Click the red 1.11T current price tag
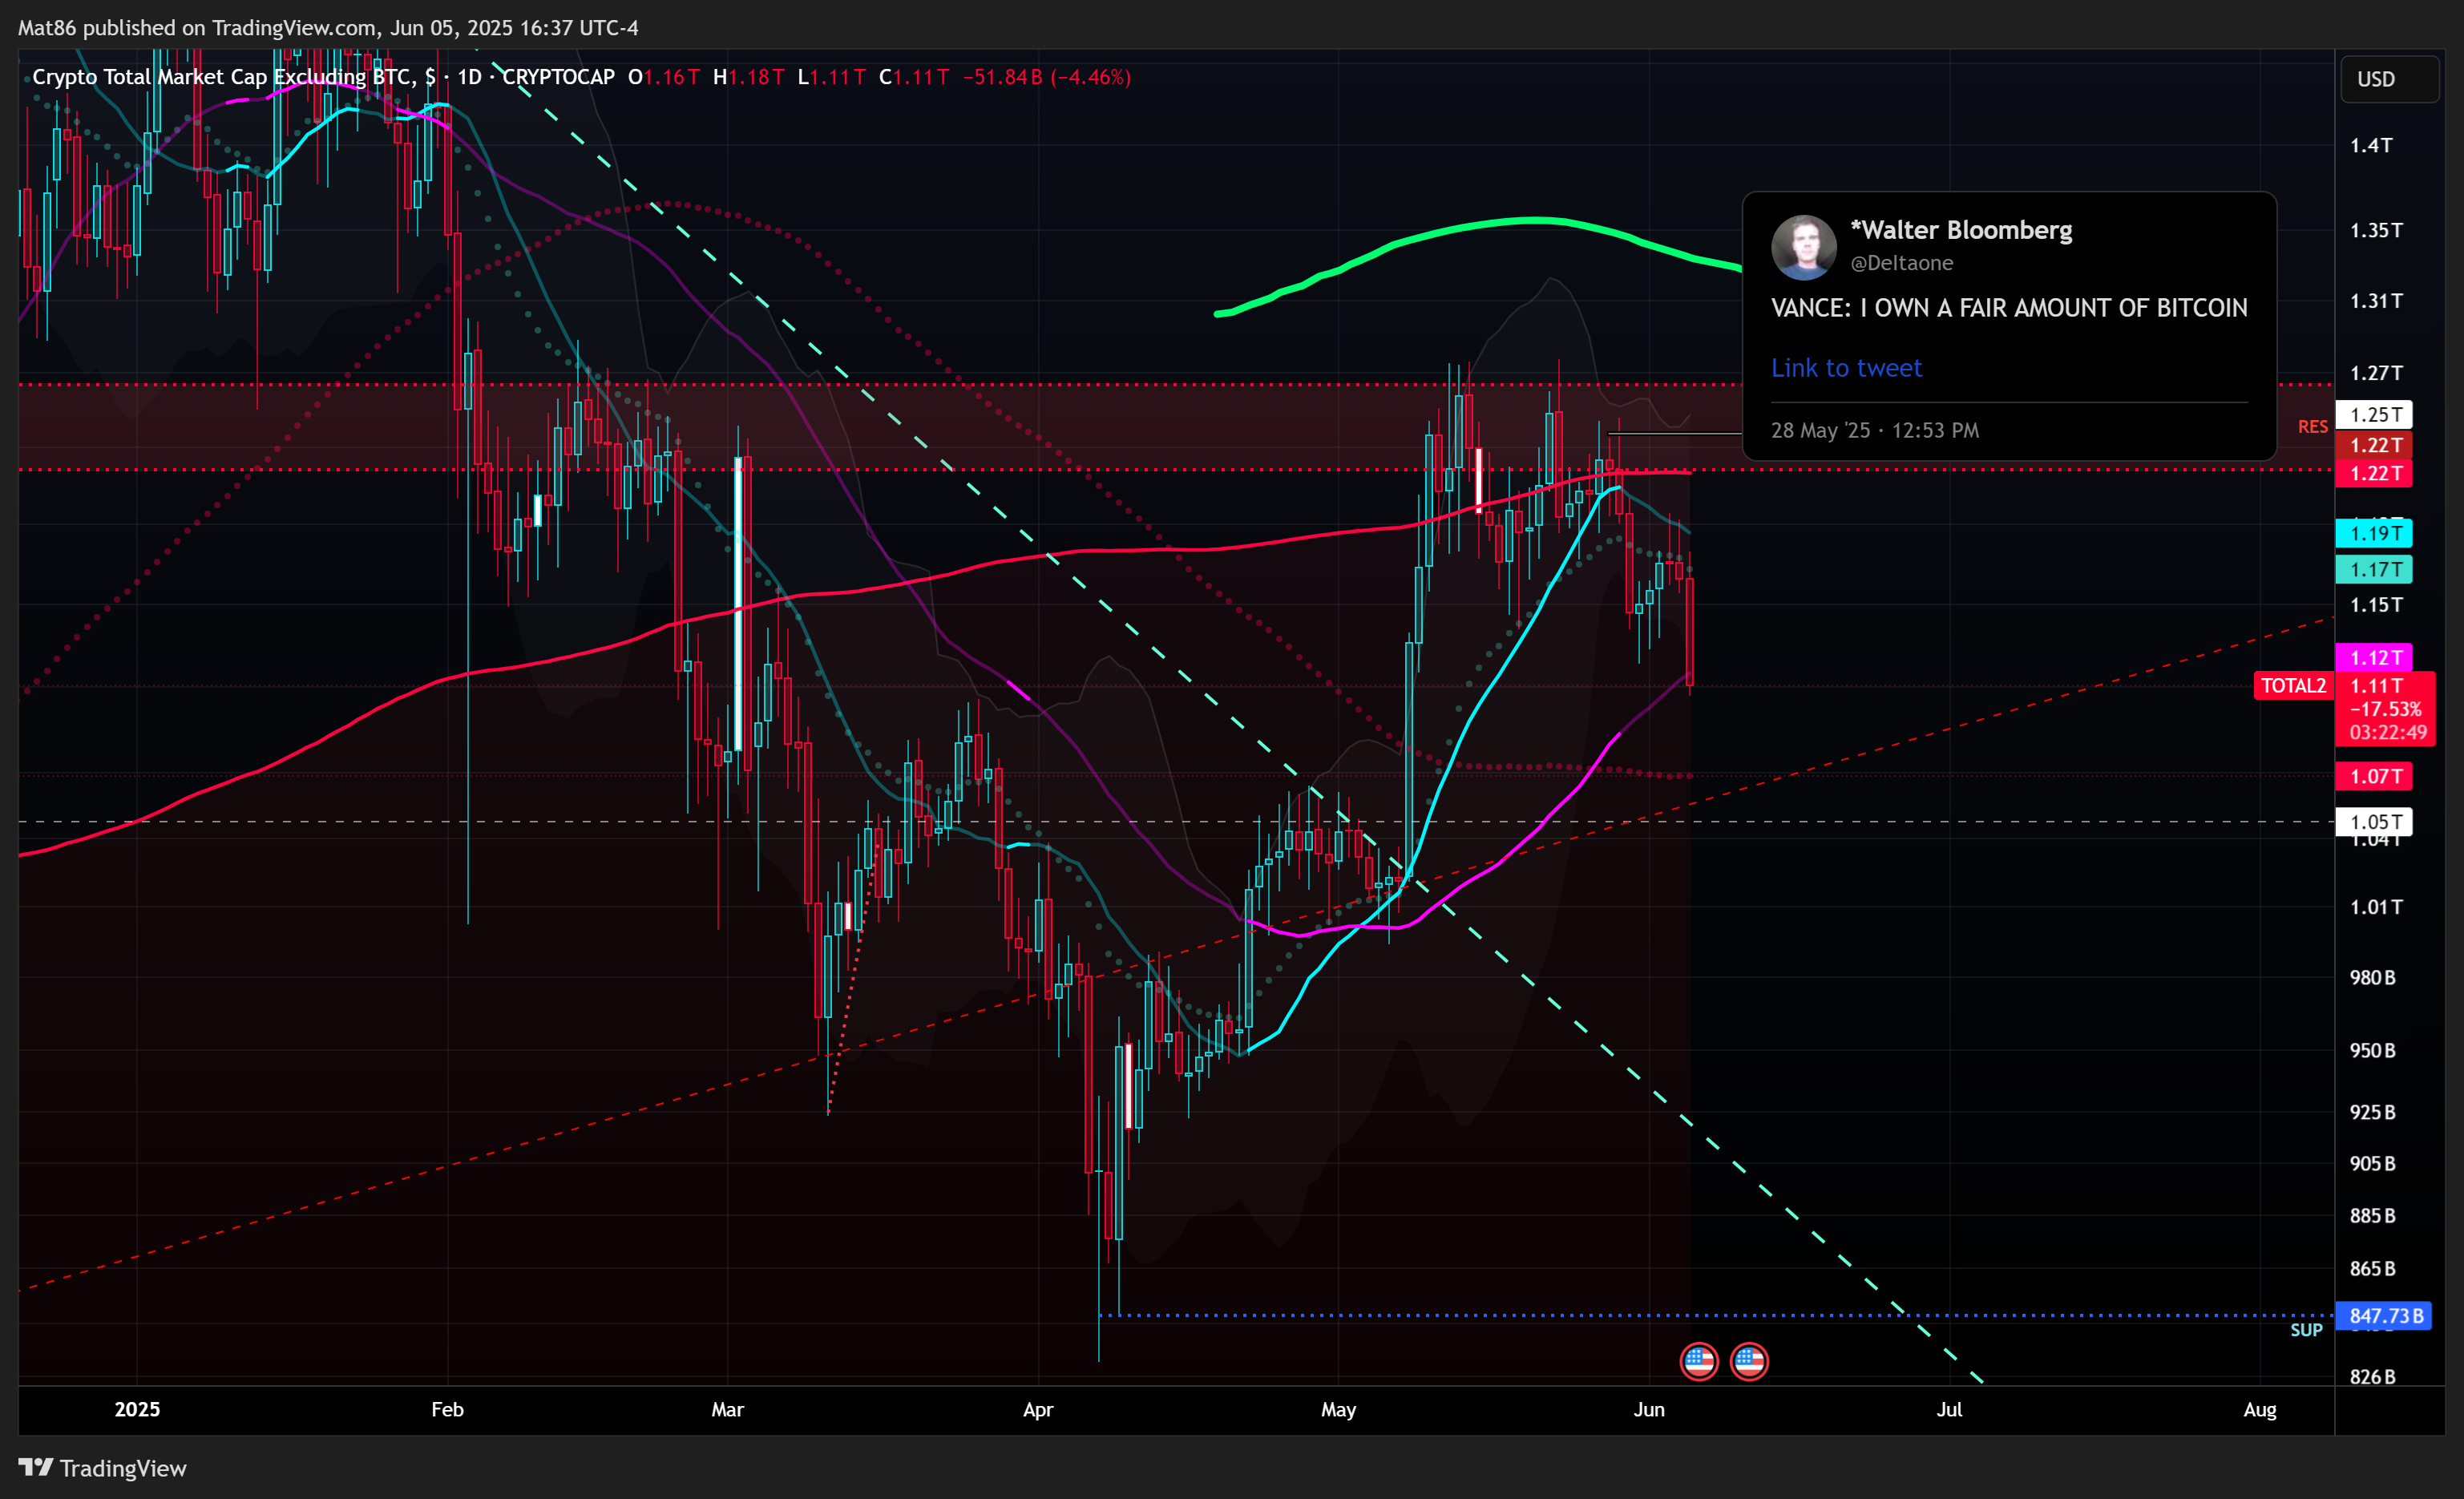This screenshot has width=2464, height=1499. [2376, 686]
